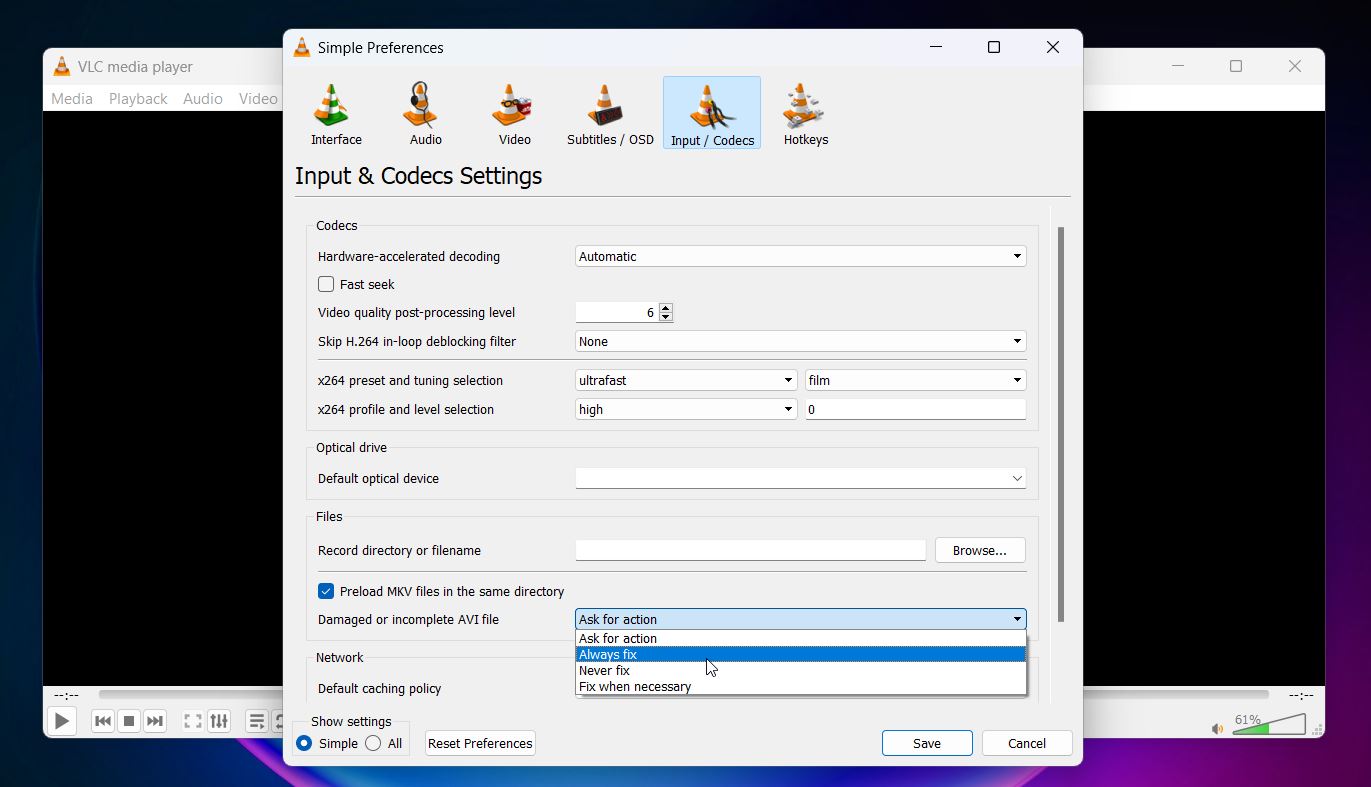Click VLC volume slider at 61%
The image size is (1371, 787).
pyautogui.click(x=1269, y=724)
